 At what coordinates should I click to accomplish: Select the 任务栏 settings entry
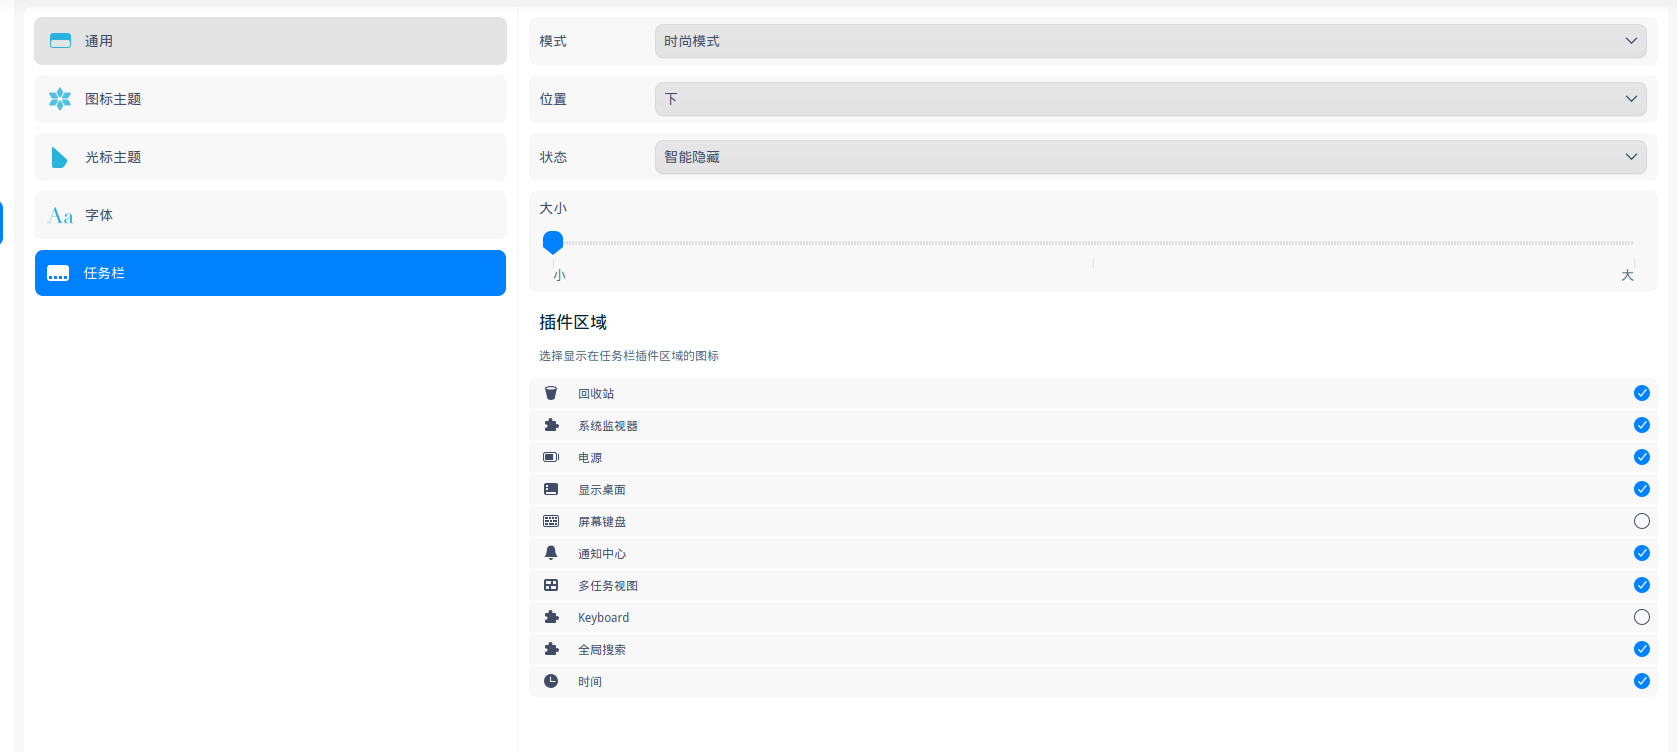tap(270, 273)
